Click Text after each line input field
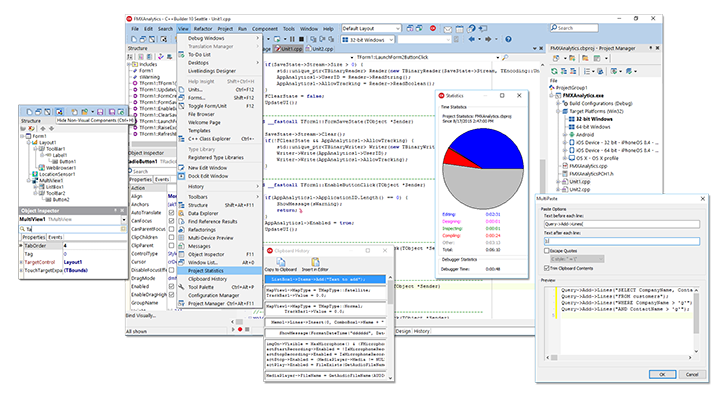This screenshot has width=720, height=404. (622, 241)
